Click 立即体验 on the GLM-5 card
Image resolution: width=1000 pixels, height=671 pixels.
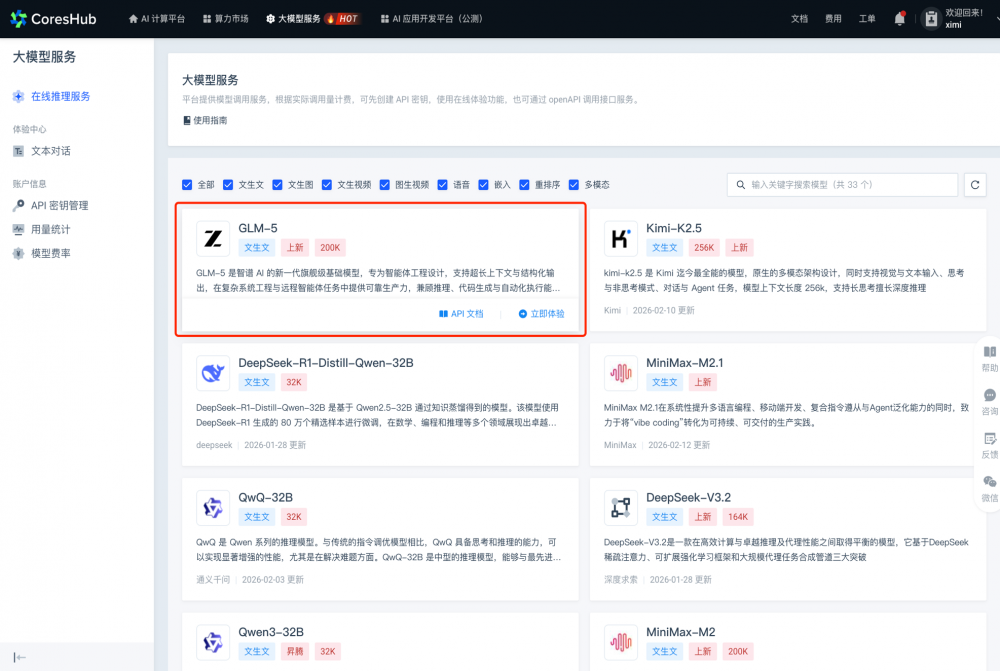tap(541, 314)
